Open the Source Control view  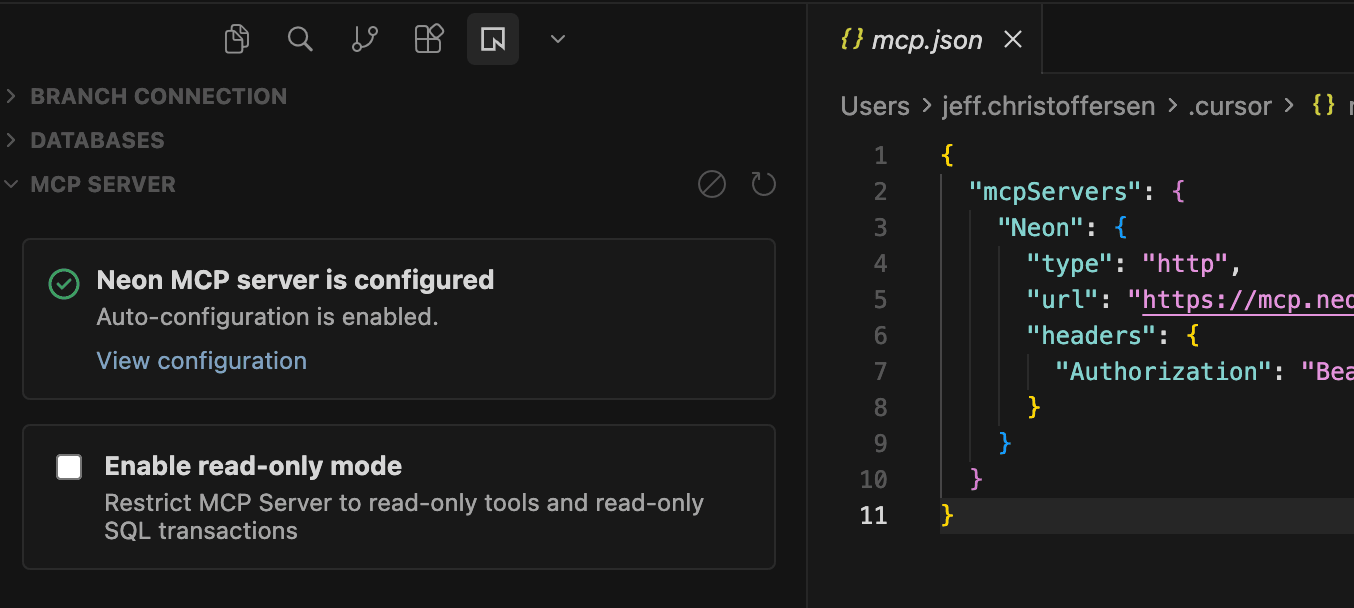point(365,39)
